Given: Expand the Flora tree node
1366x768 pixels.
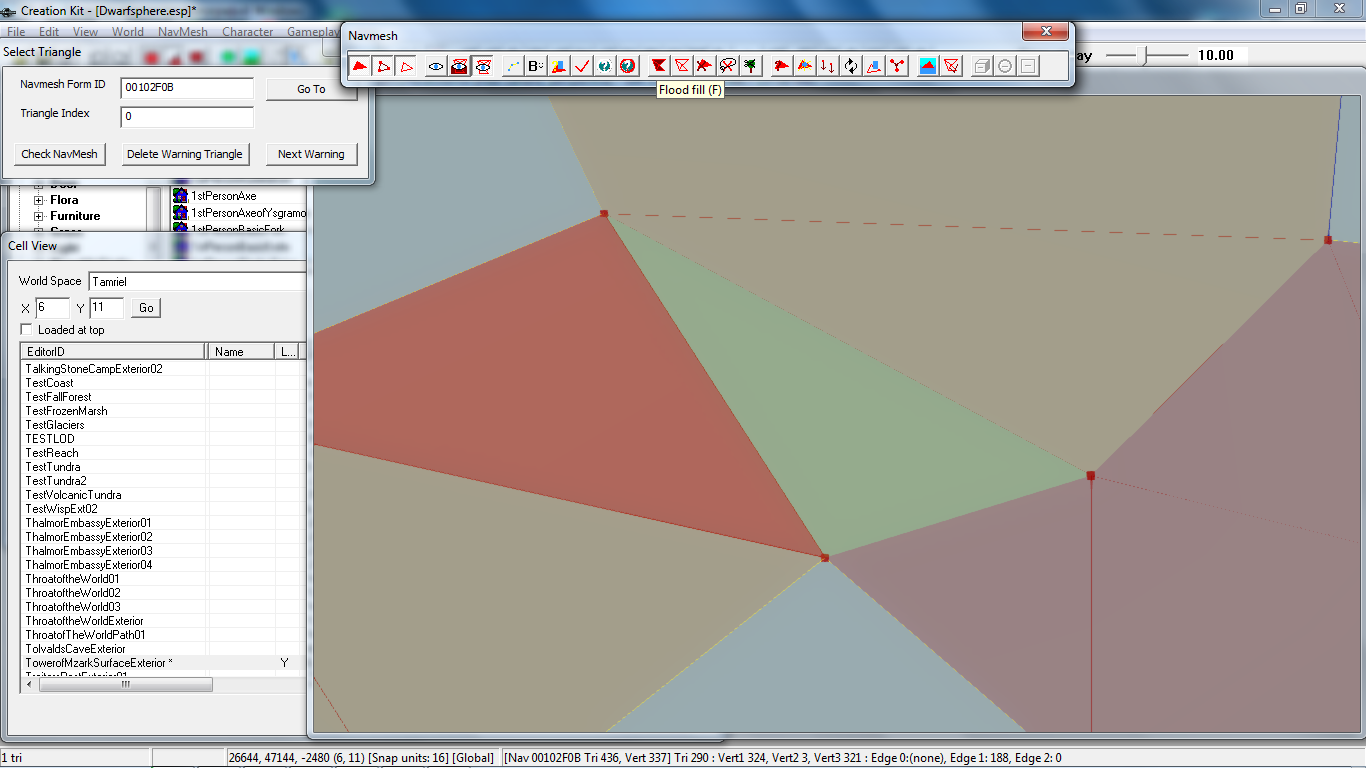Looking at the screenshot, I should [39, 201].
